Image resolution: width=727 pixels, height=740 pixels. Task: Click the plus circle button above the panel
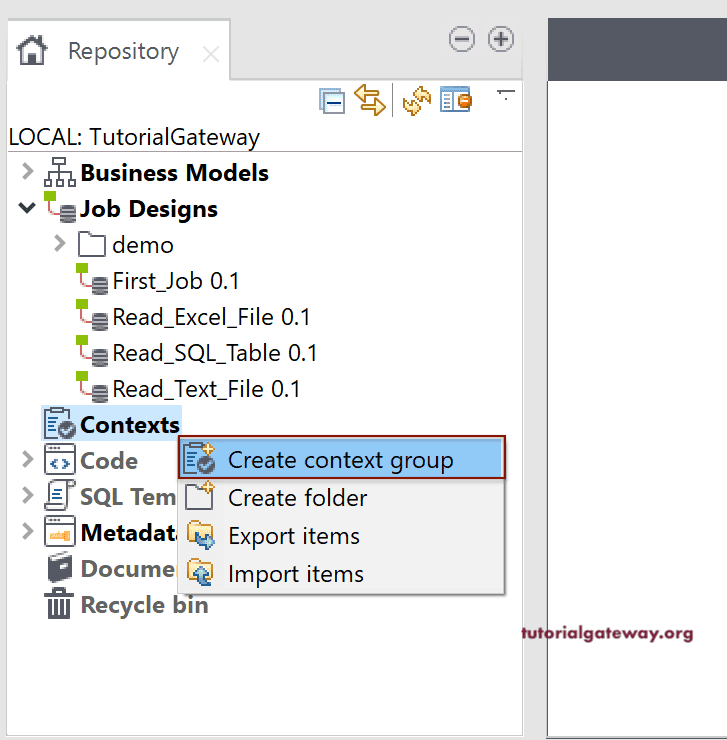(500, 39)
